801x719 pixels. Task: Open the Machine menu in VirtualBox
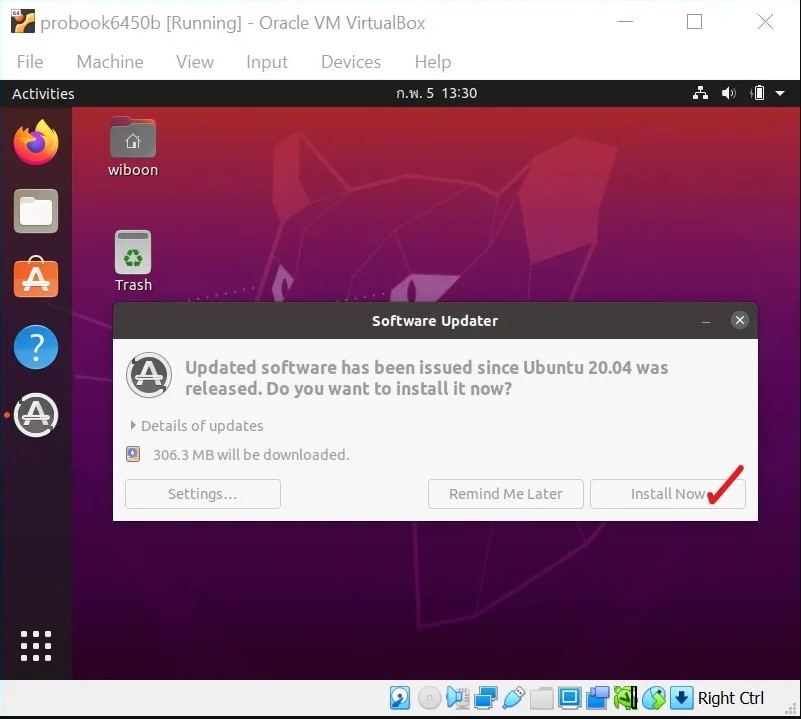pyautogui.click(x=110, y=62)
